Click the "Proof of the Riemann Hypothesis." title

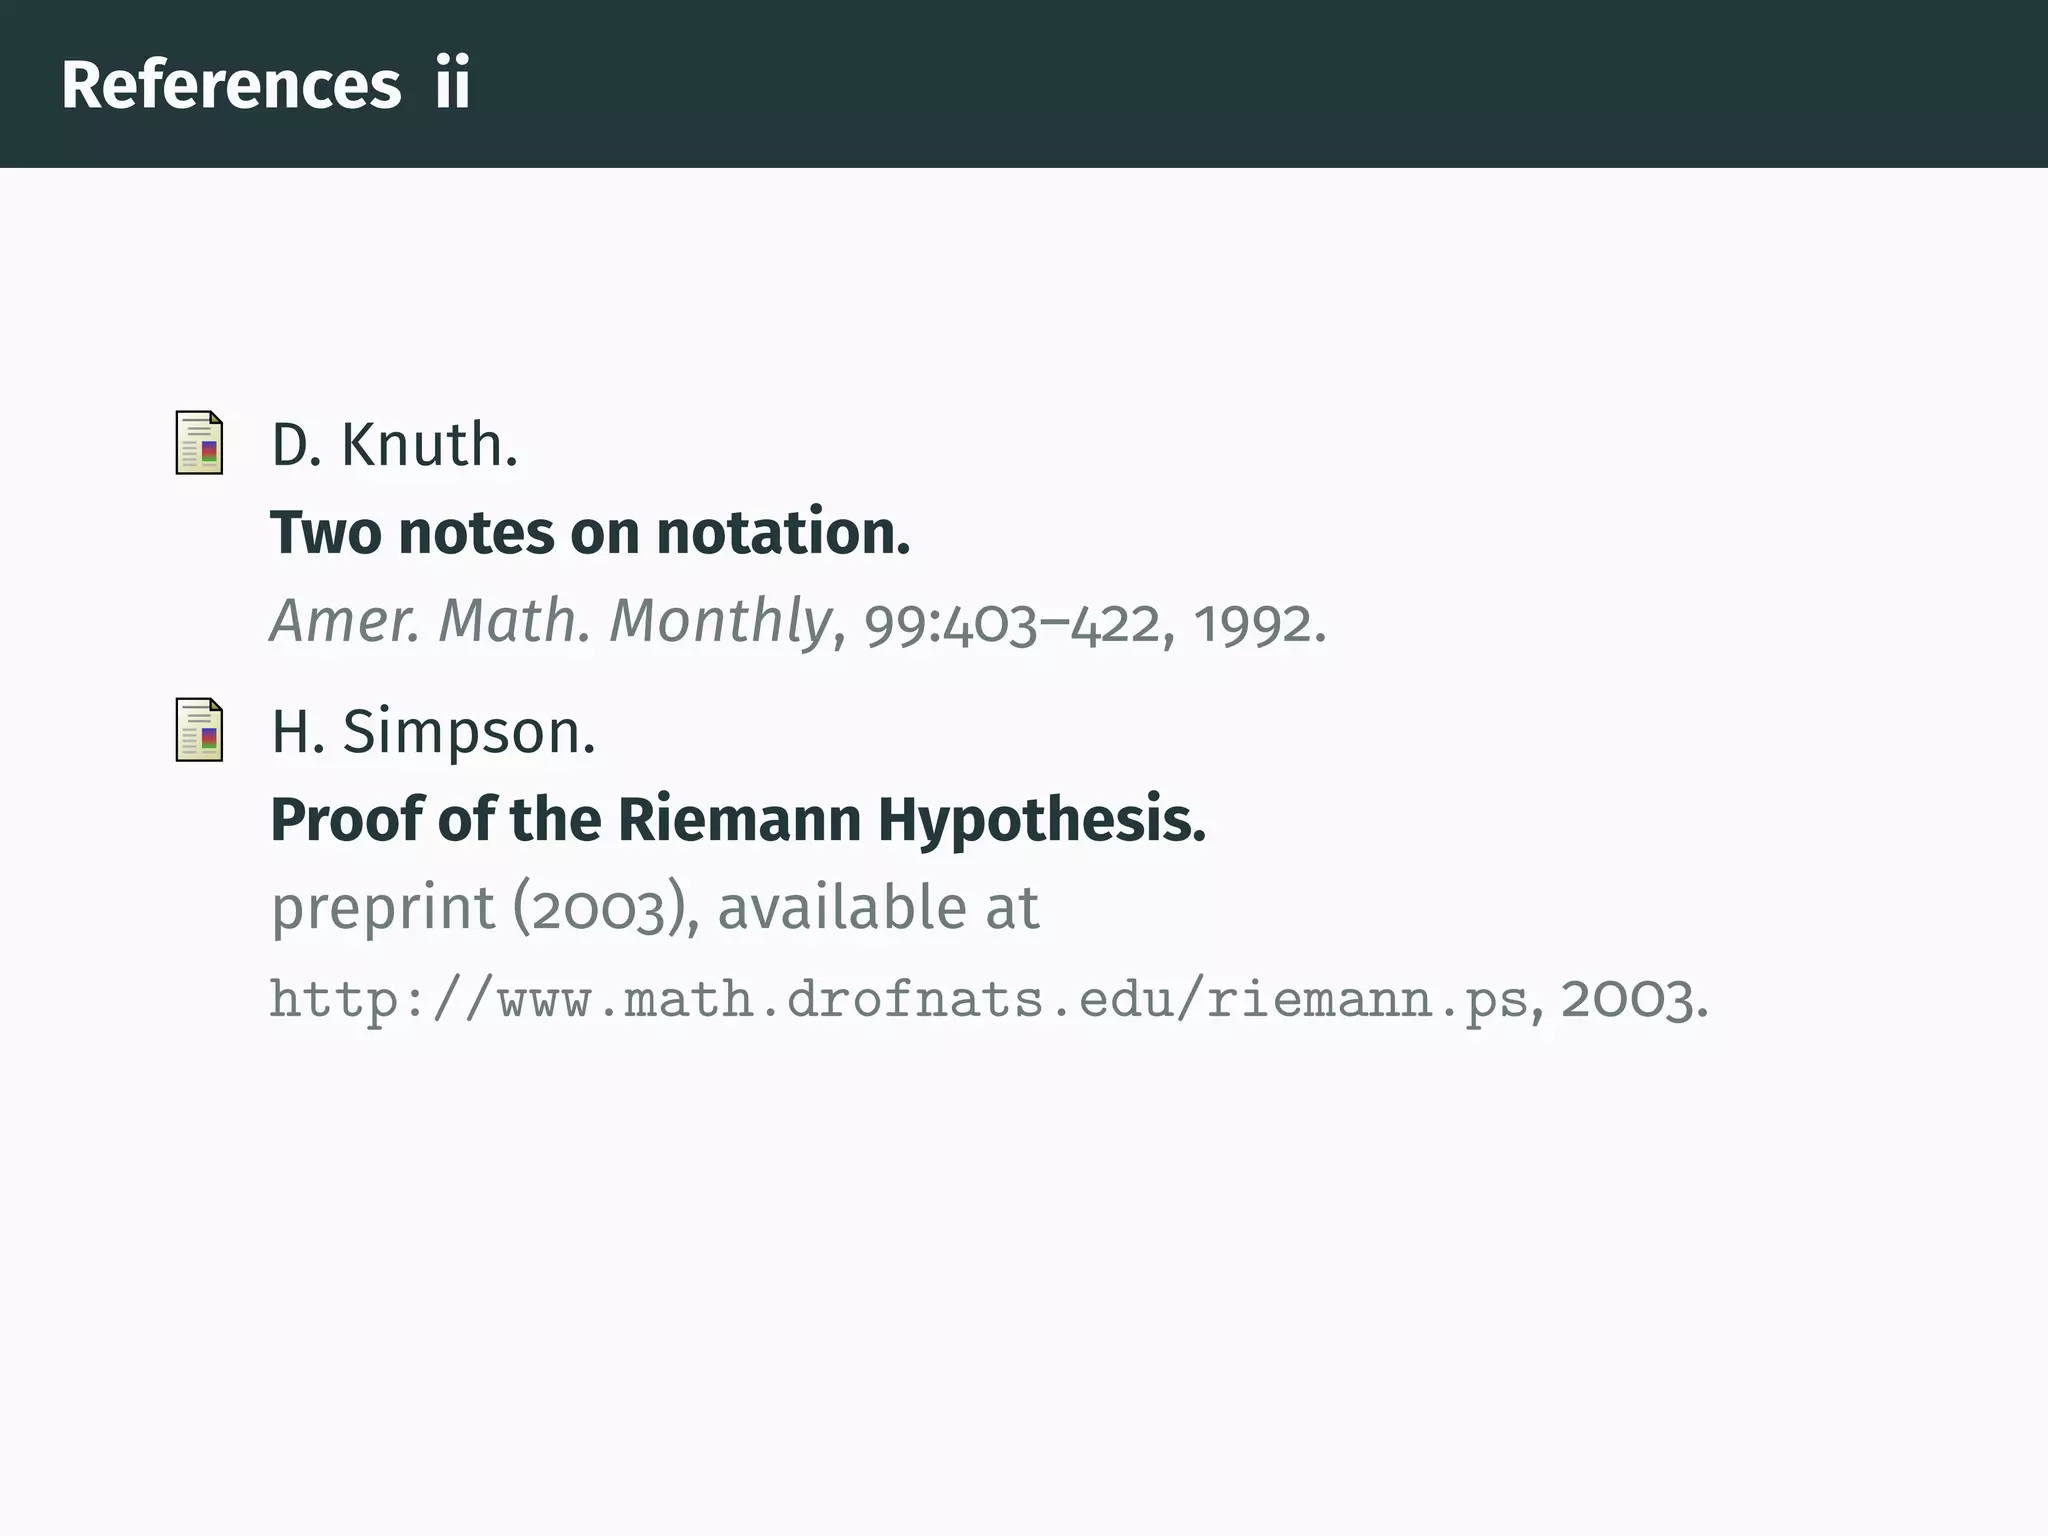point(738,820)
